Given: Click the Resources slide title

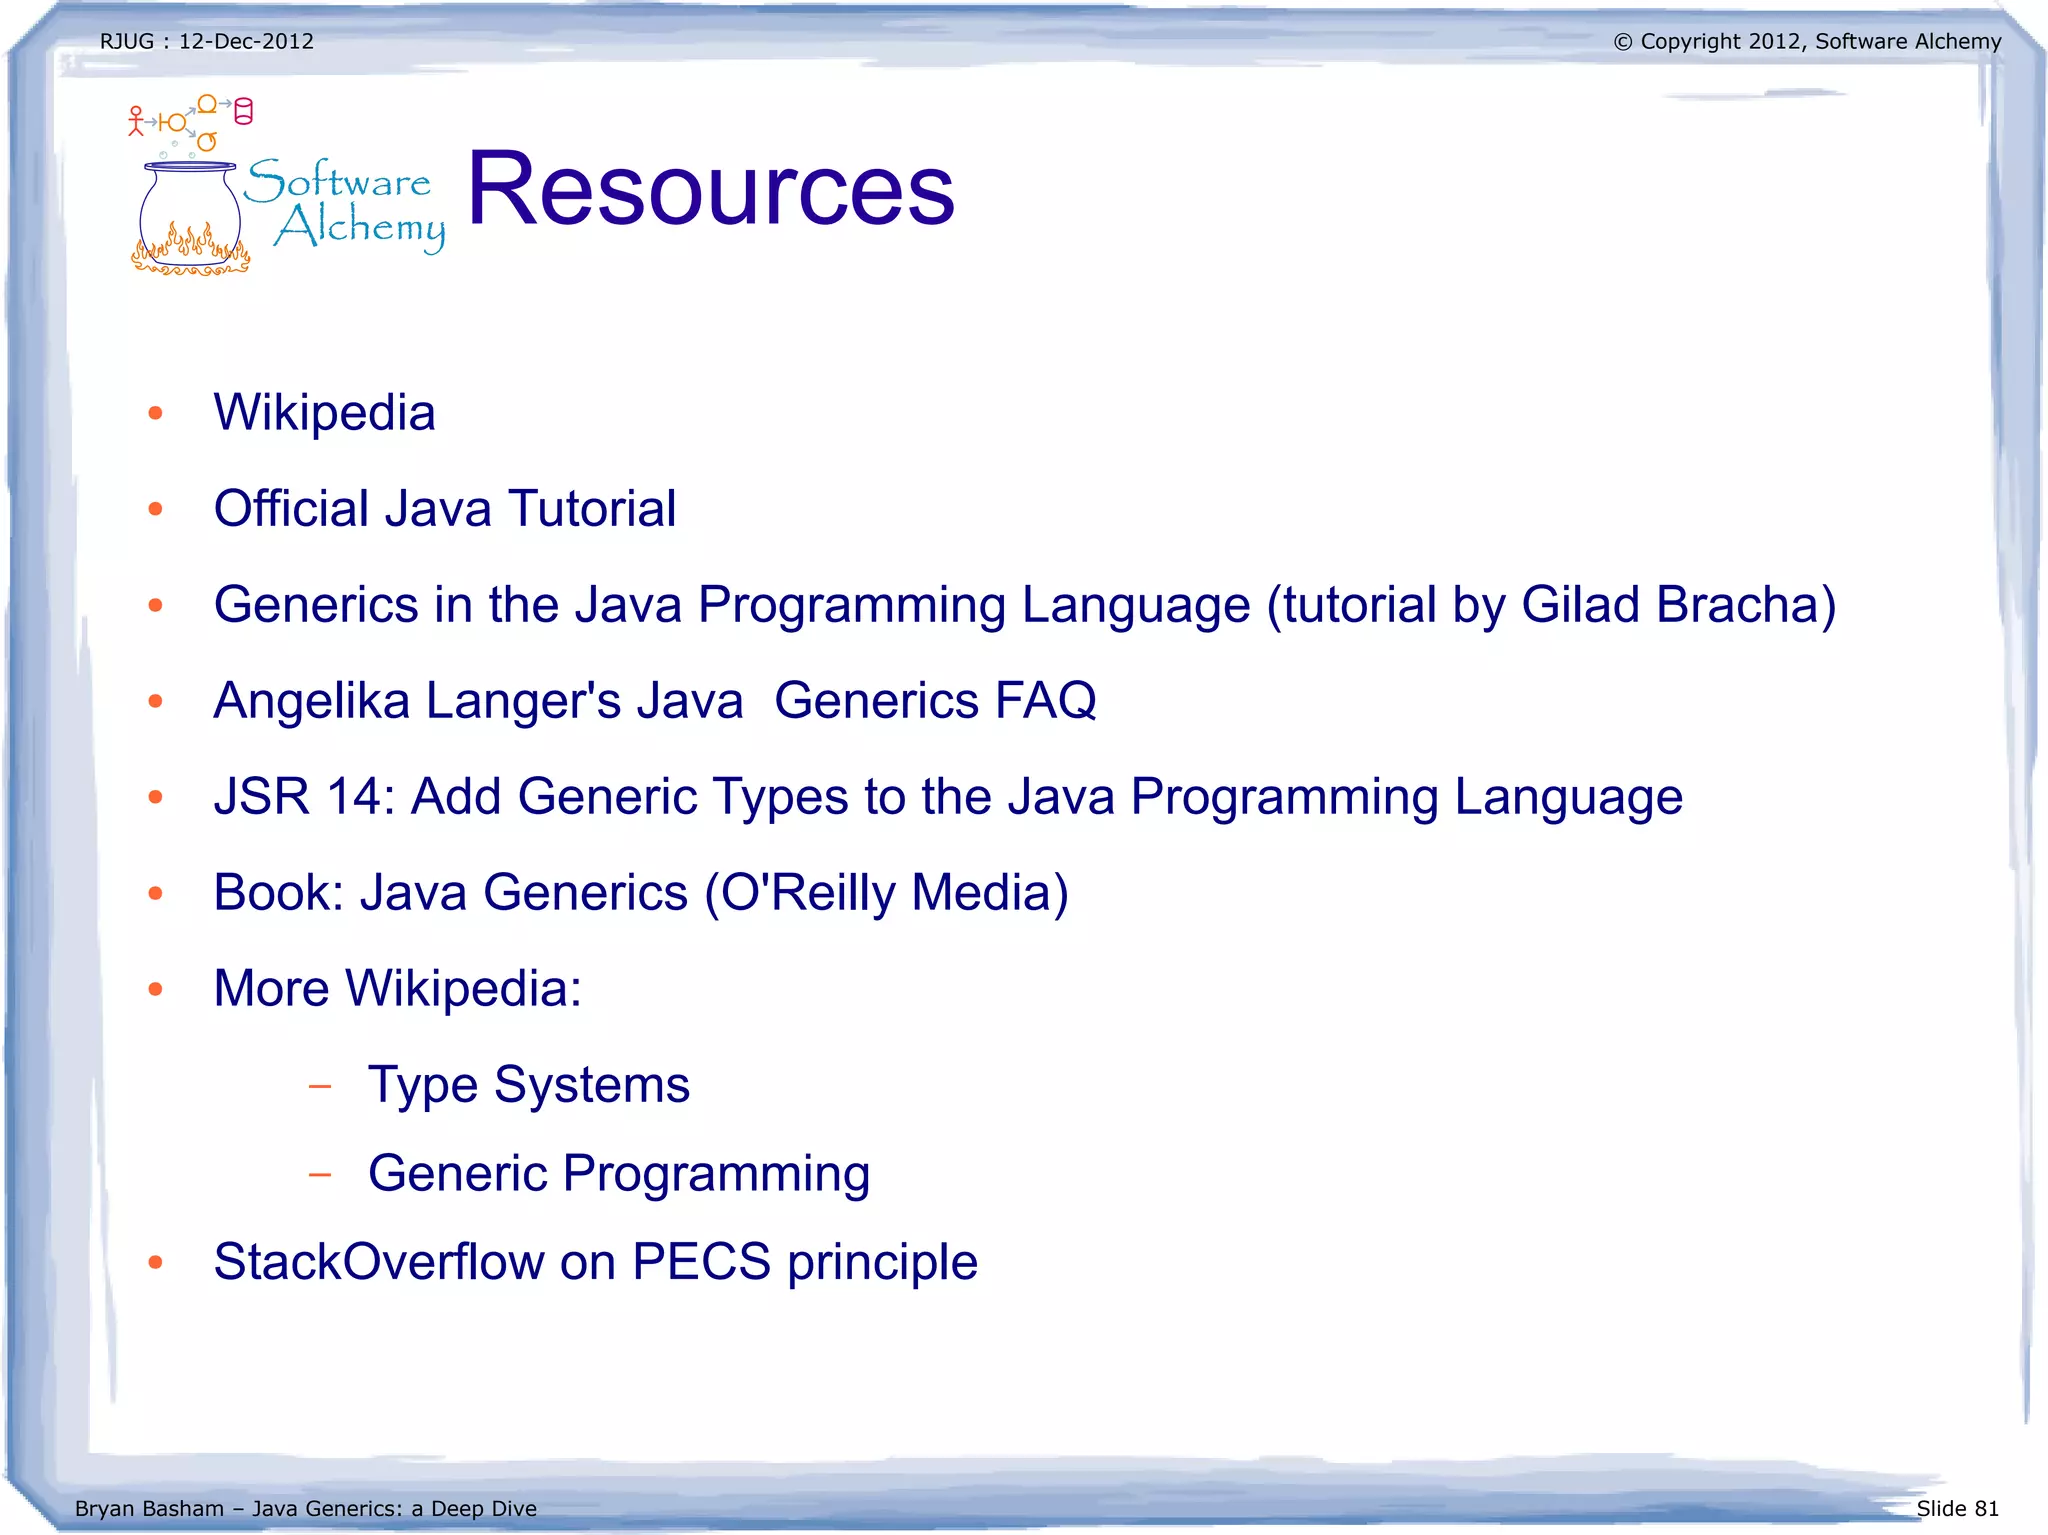Looking at the screenshot, I should pos(710,188).
